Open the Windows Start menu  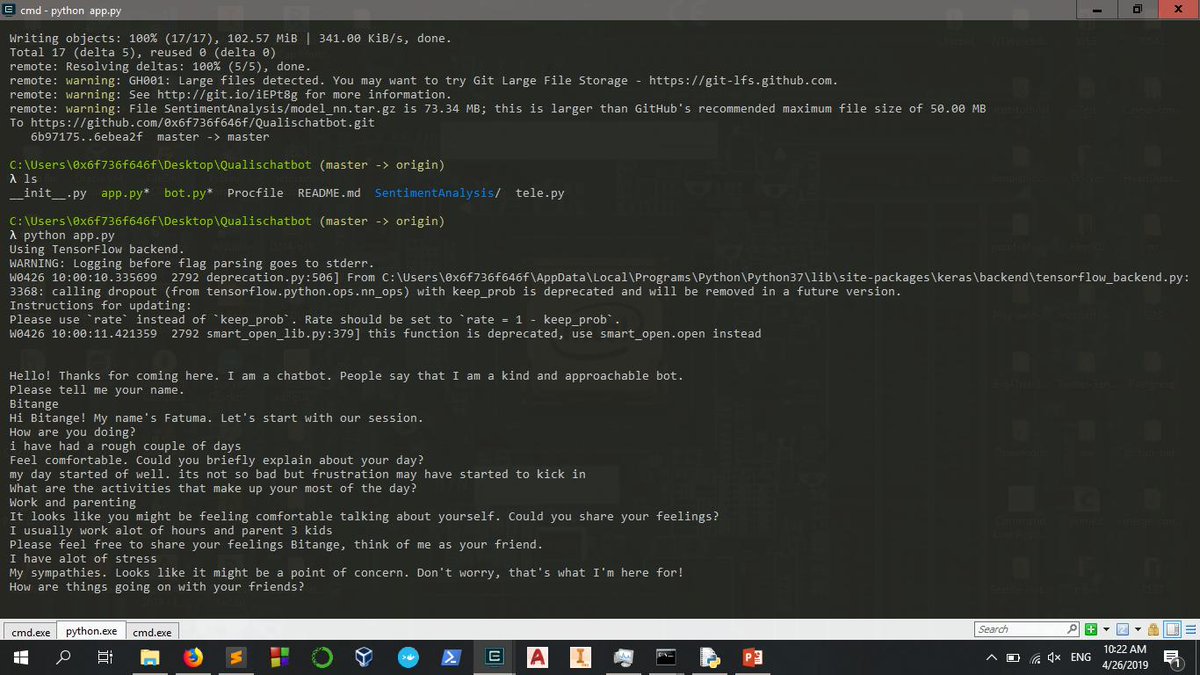coord(20,657)
